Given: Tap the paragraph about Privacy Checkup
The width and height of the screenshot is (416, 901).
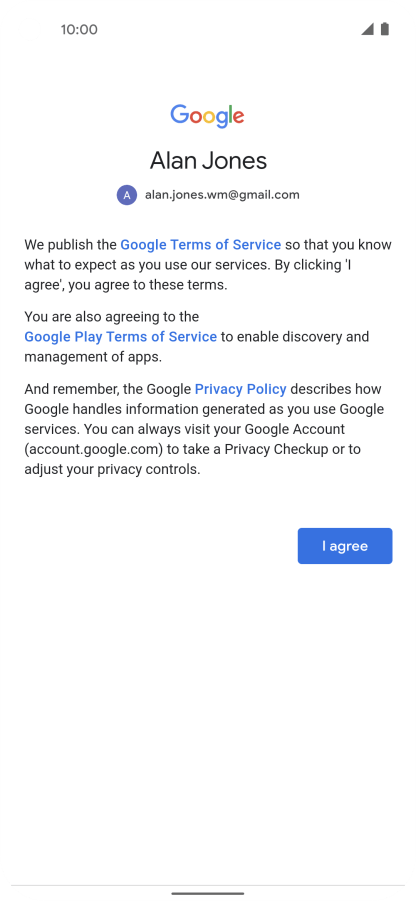Looking at the screenshot, I should coord(204,429).
